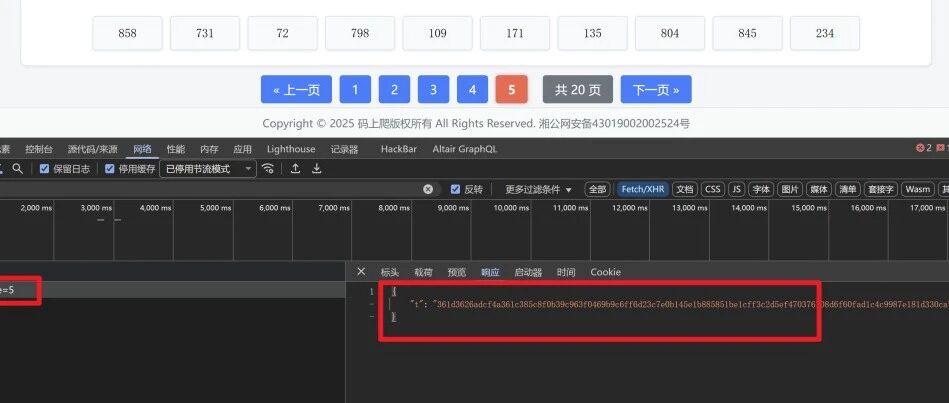This screenshot has height=403, width=949.
Task: Select the 媒体 request type filter
Action: (819, 189)
